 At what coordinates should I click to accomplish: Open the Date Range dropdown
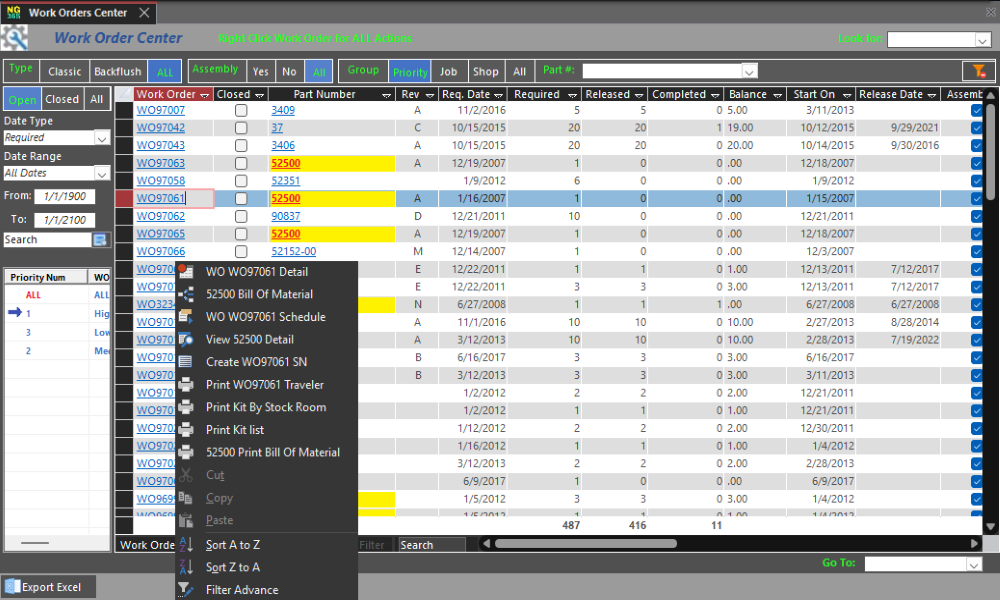tap(101, 173)
